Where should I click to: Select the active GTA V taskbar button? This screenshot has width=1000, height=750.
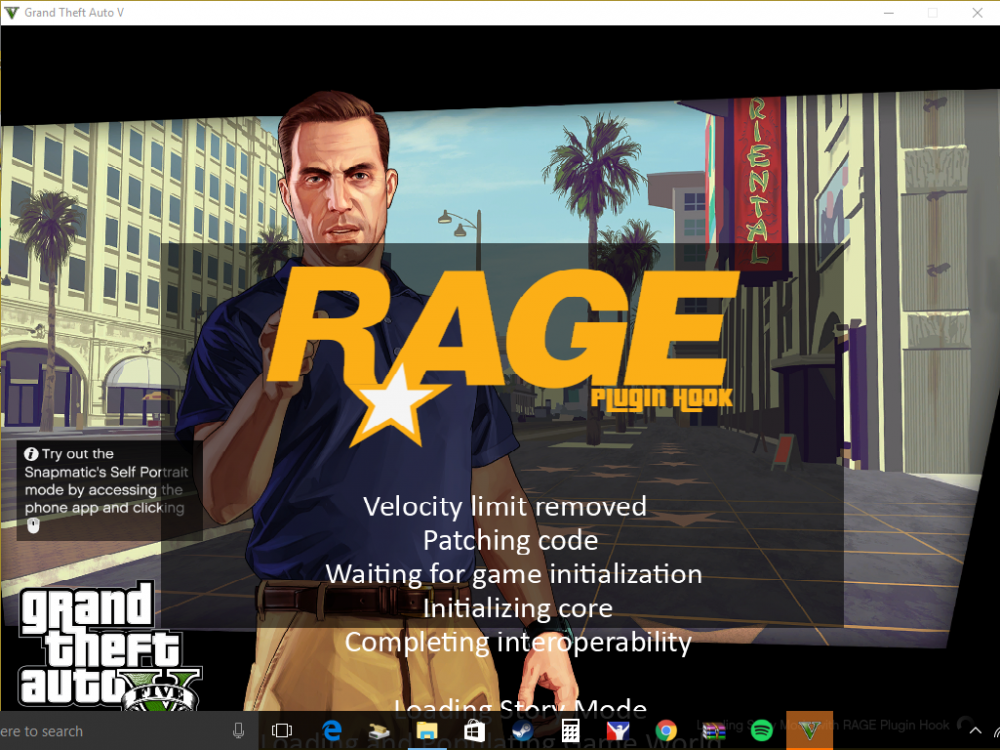[x=809, y=731]
